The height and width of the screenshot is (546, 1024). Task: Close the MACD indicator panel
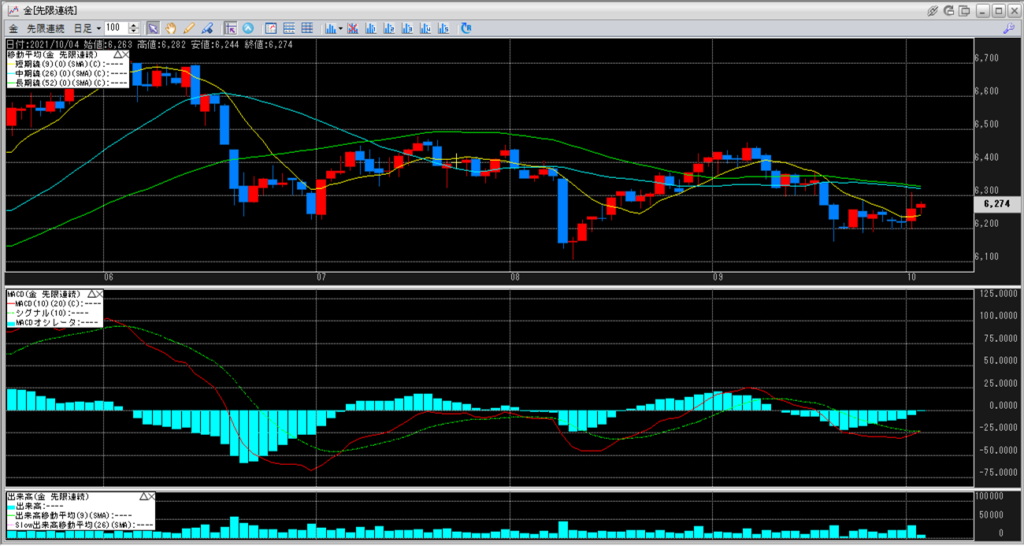tap(100, 294)
